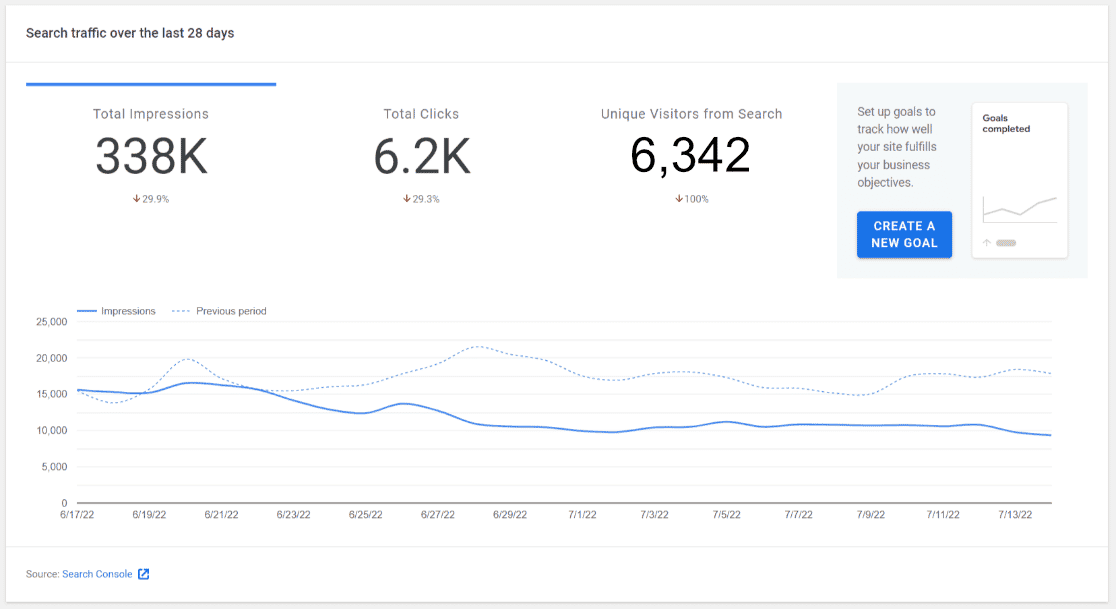Click the 25,000 y-axis label
Screen dimensions: 1116x609
click(52, 322)
